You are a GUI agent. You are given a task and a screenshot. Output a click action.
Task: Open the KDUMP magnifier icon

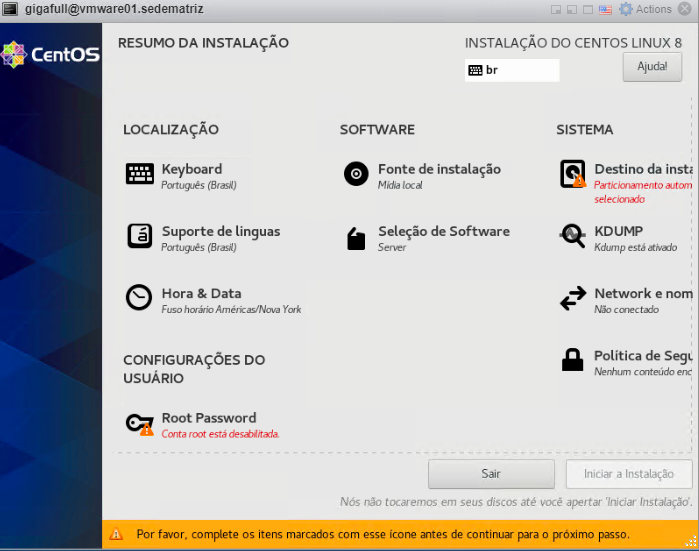coord(572,235)
